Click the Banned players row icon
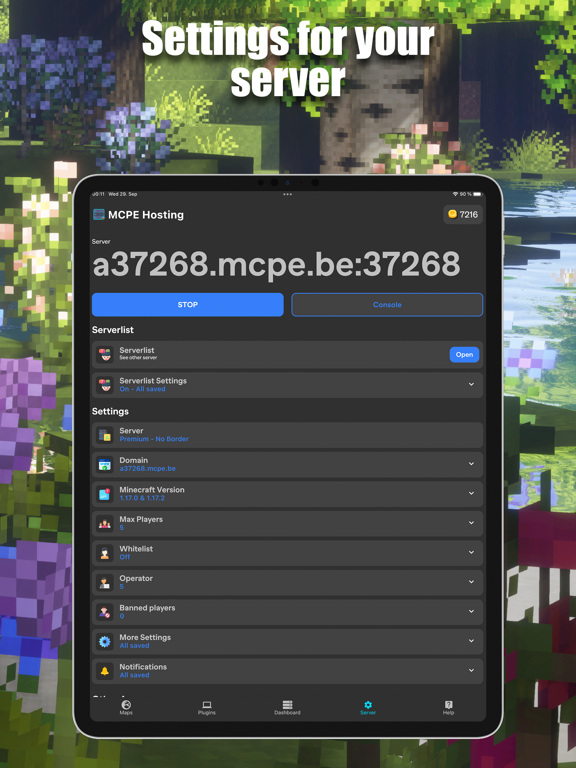The image size is (576, 768). [x=105, y=612]
